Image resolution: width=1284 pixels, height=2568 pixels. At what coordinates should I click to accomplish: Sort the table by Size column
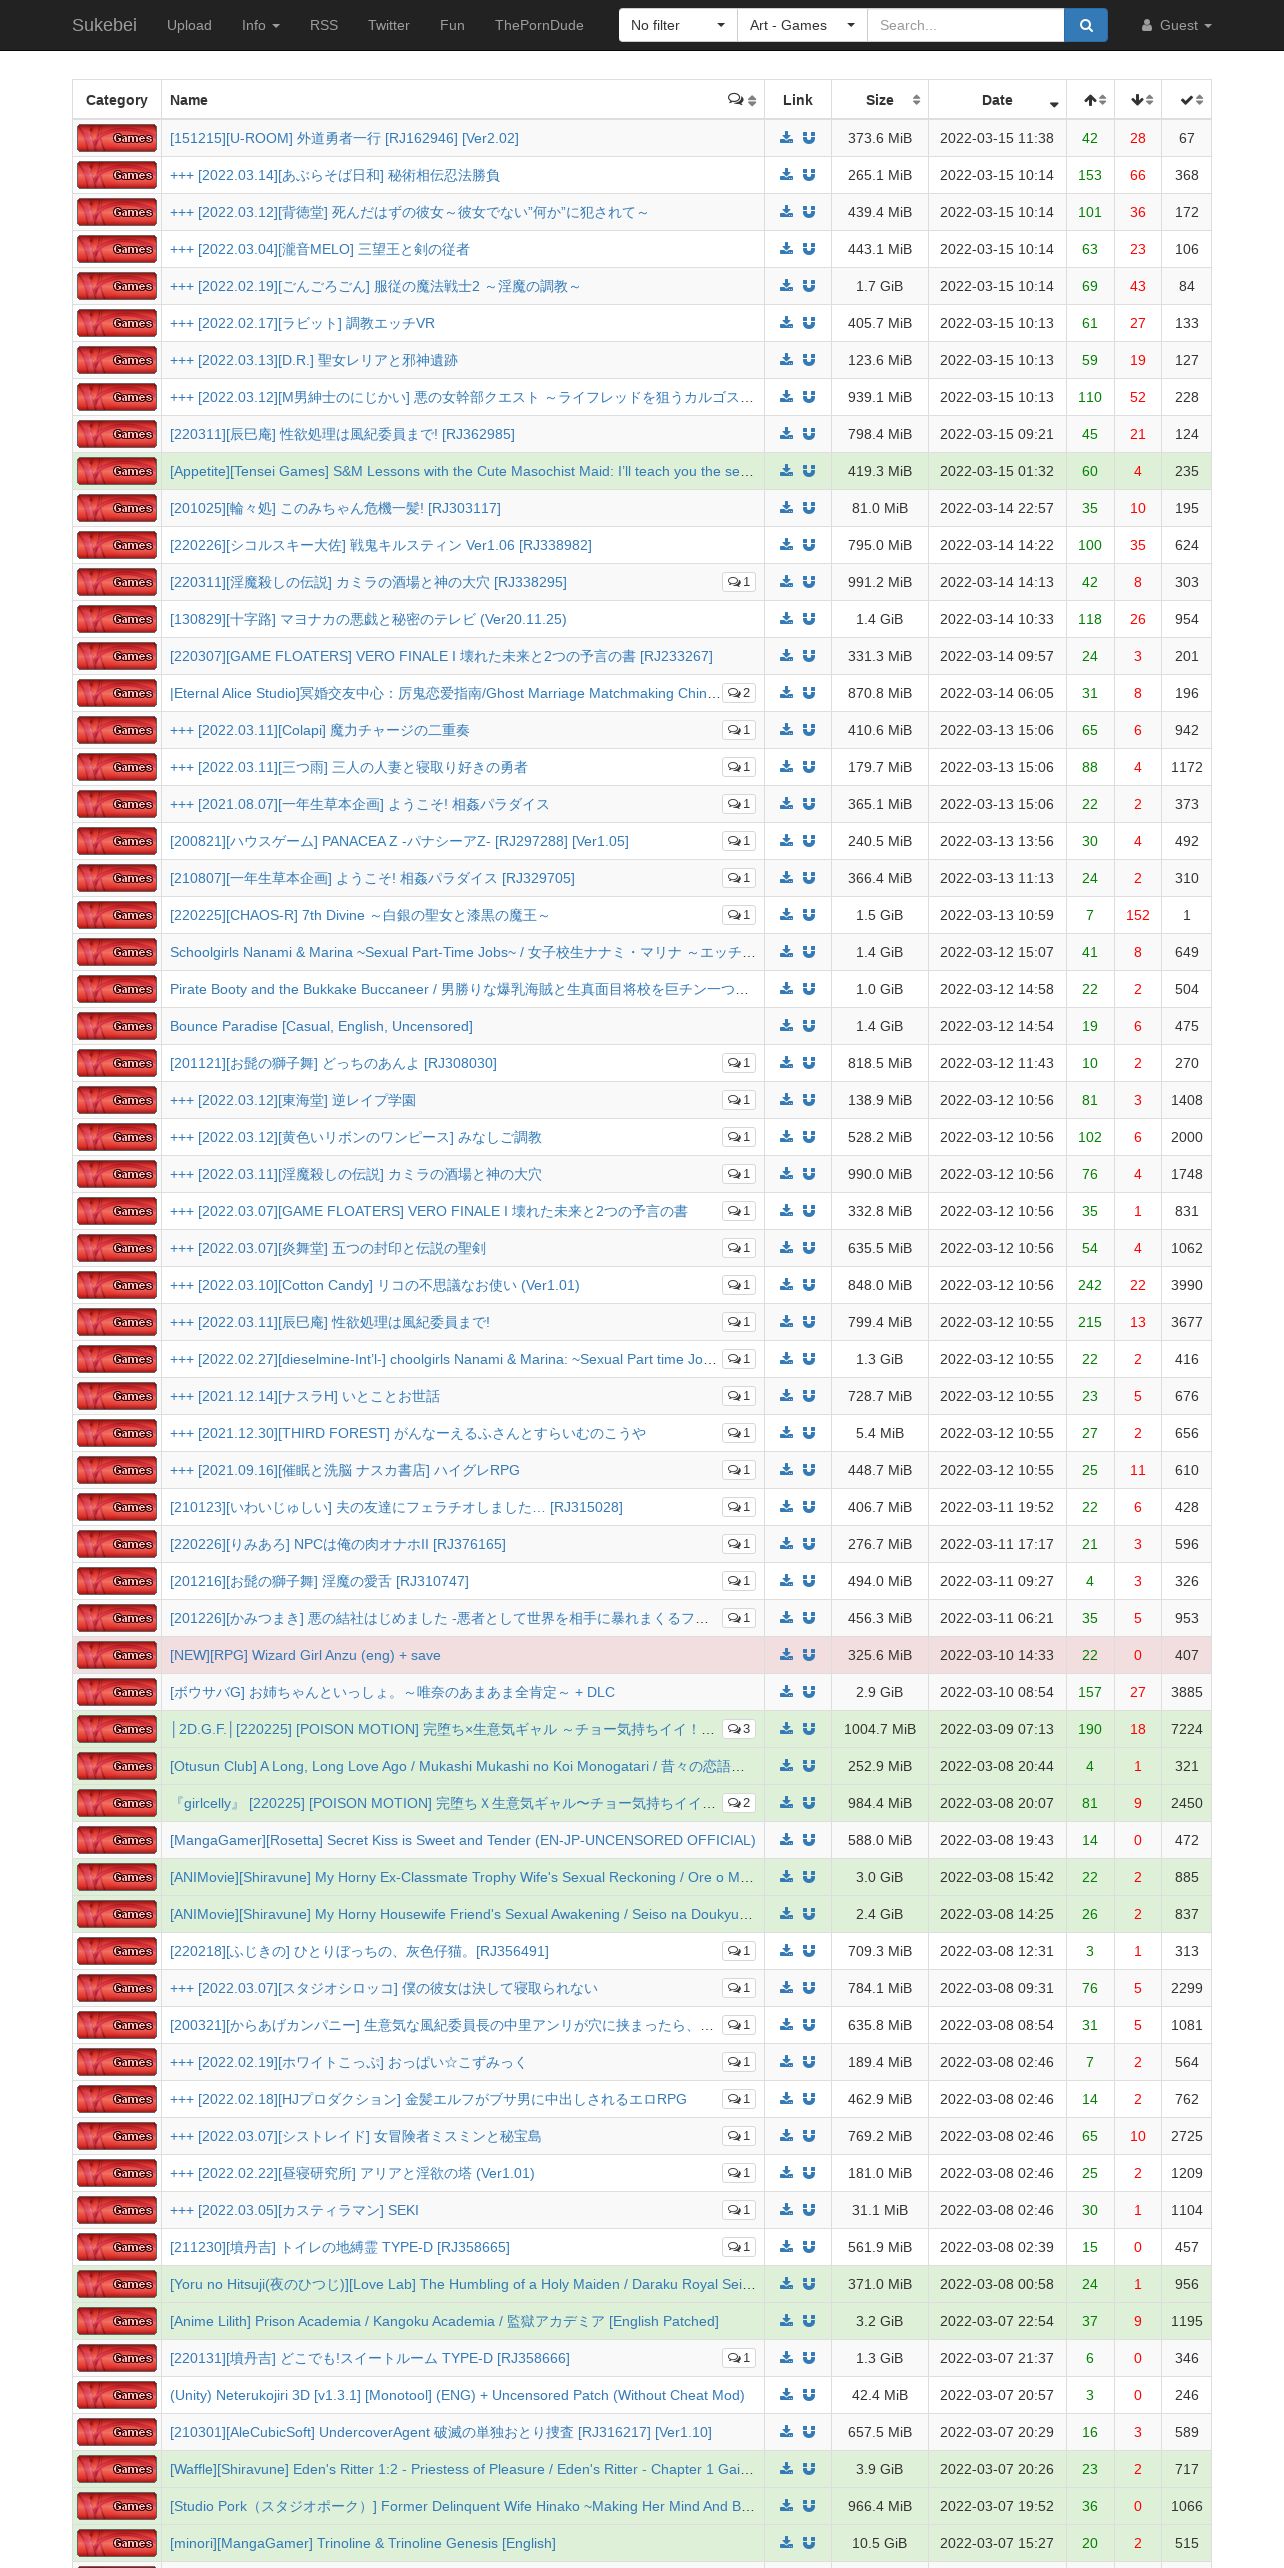pyautogui.click(x=880, y=100)
